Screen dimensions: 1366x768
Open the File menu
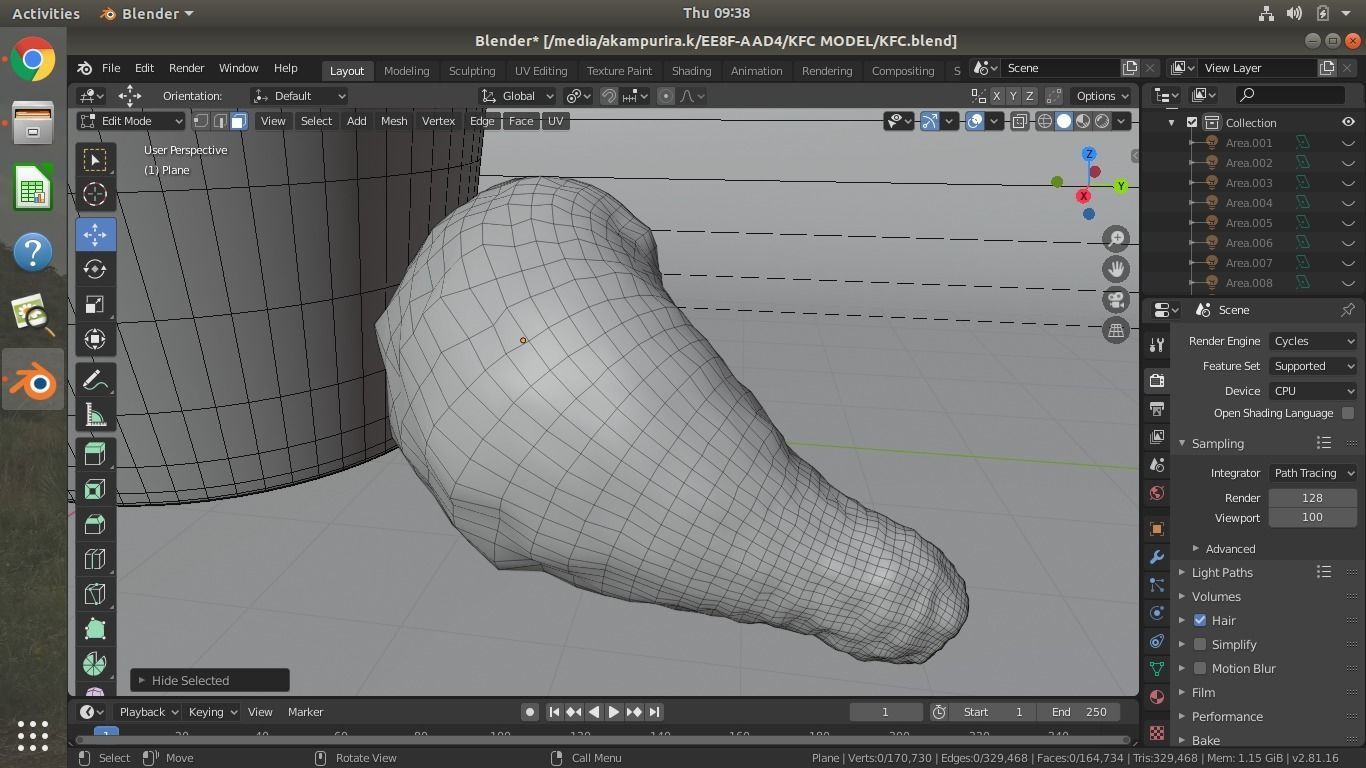pyautogui.click(x=111, y=68)
